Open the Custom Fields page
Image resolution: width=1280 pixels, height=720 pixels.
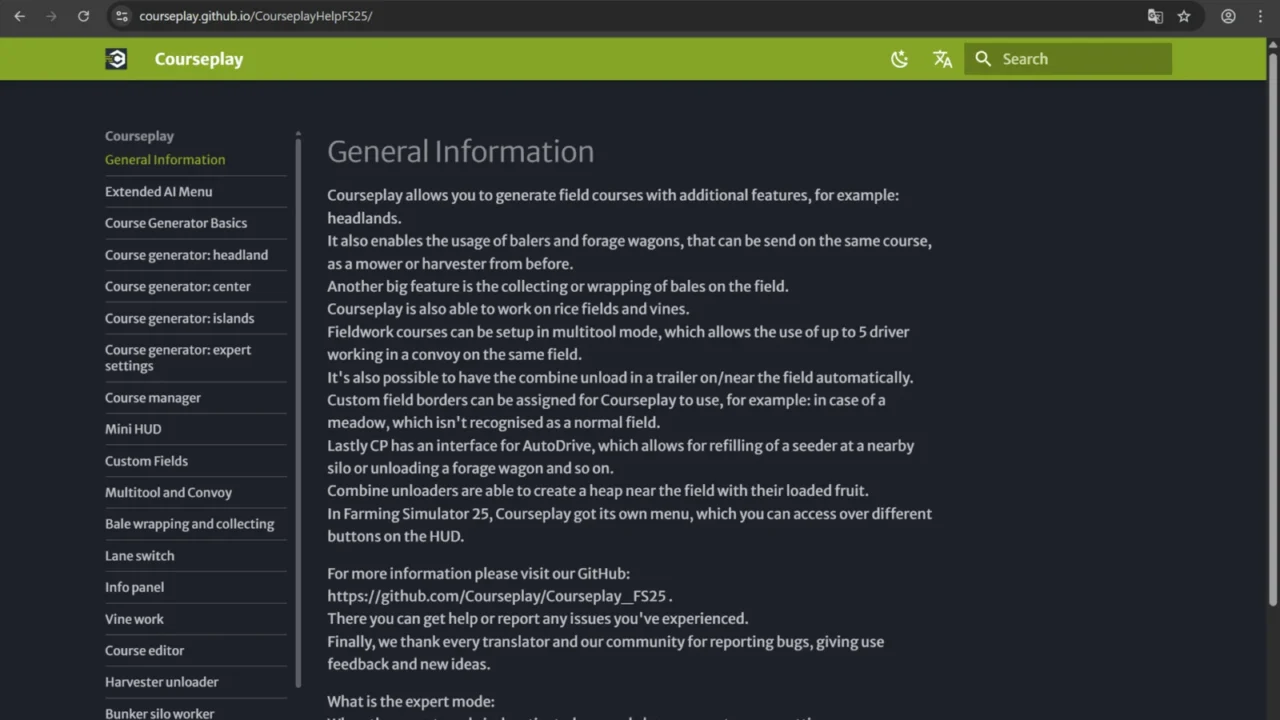[146, 461]
